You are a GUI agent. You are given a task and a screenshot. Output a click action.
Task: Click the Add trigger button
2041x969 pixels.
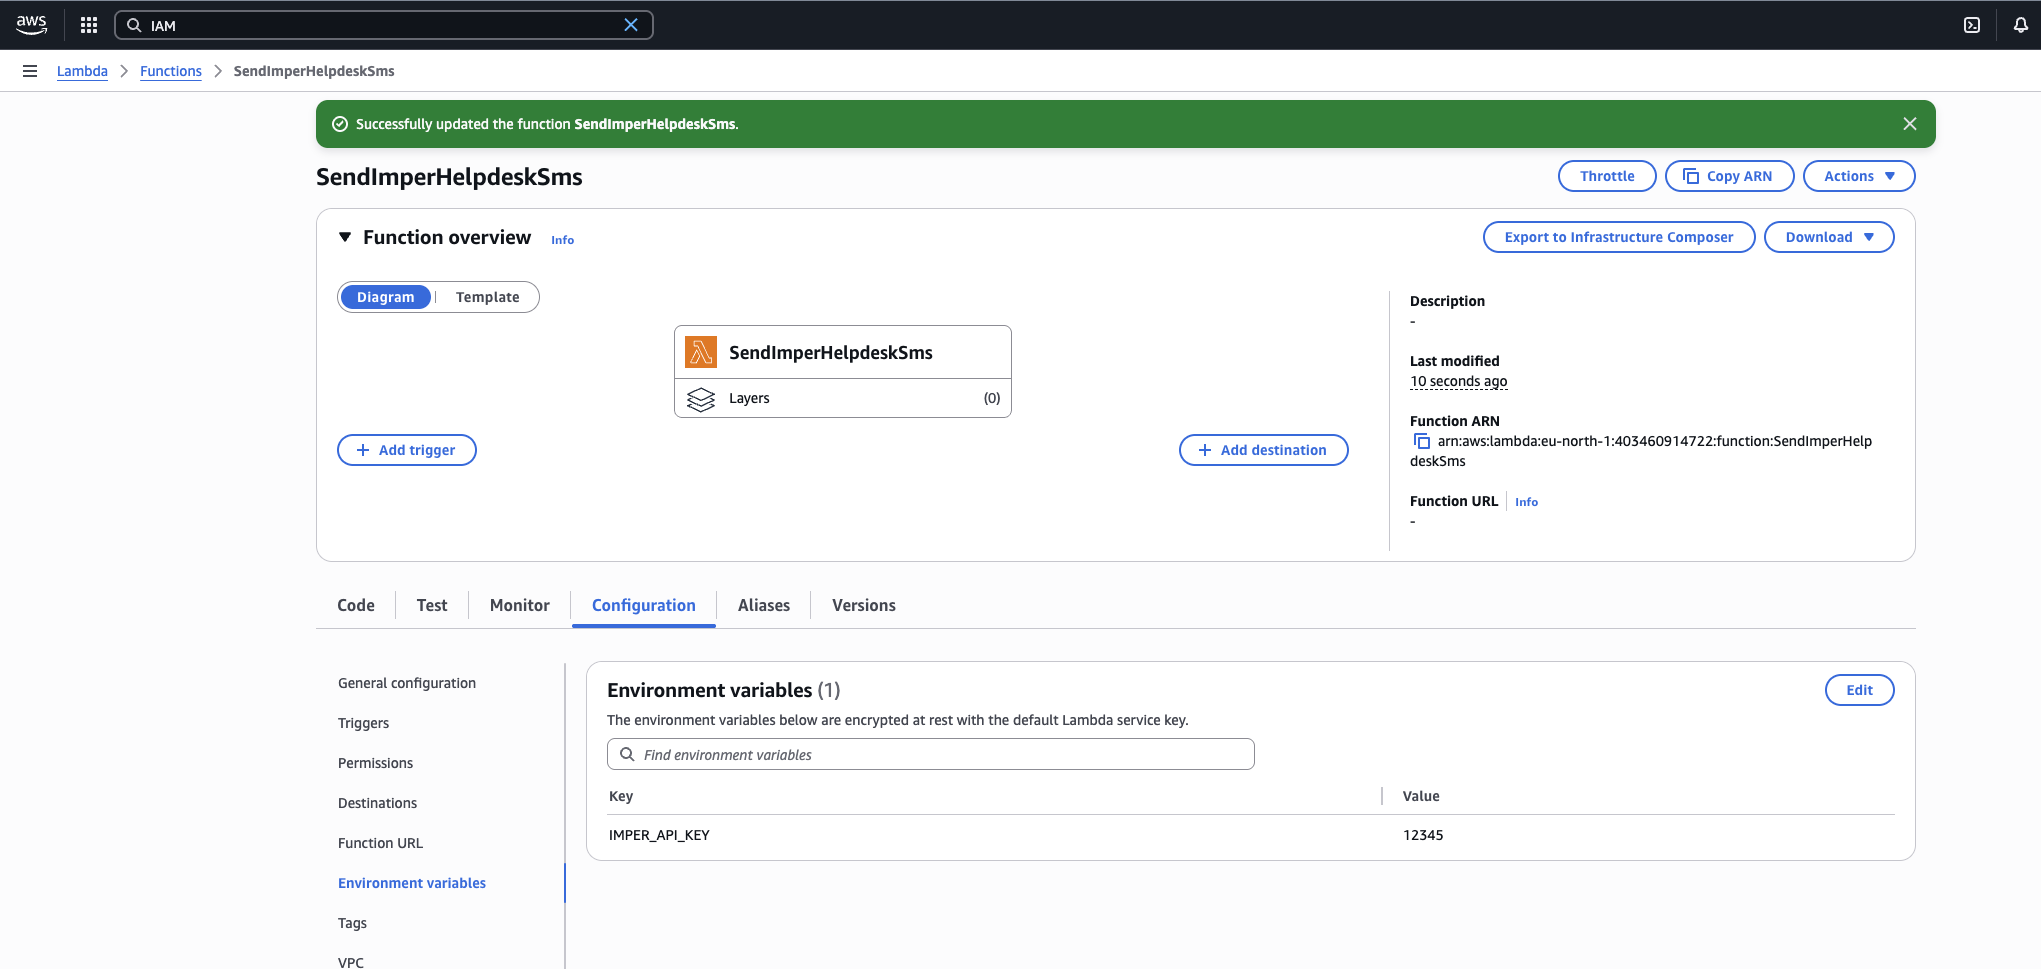click(407, 450)
